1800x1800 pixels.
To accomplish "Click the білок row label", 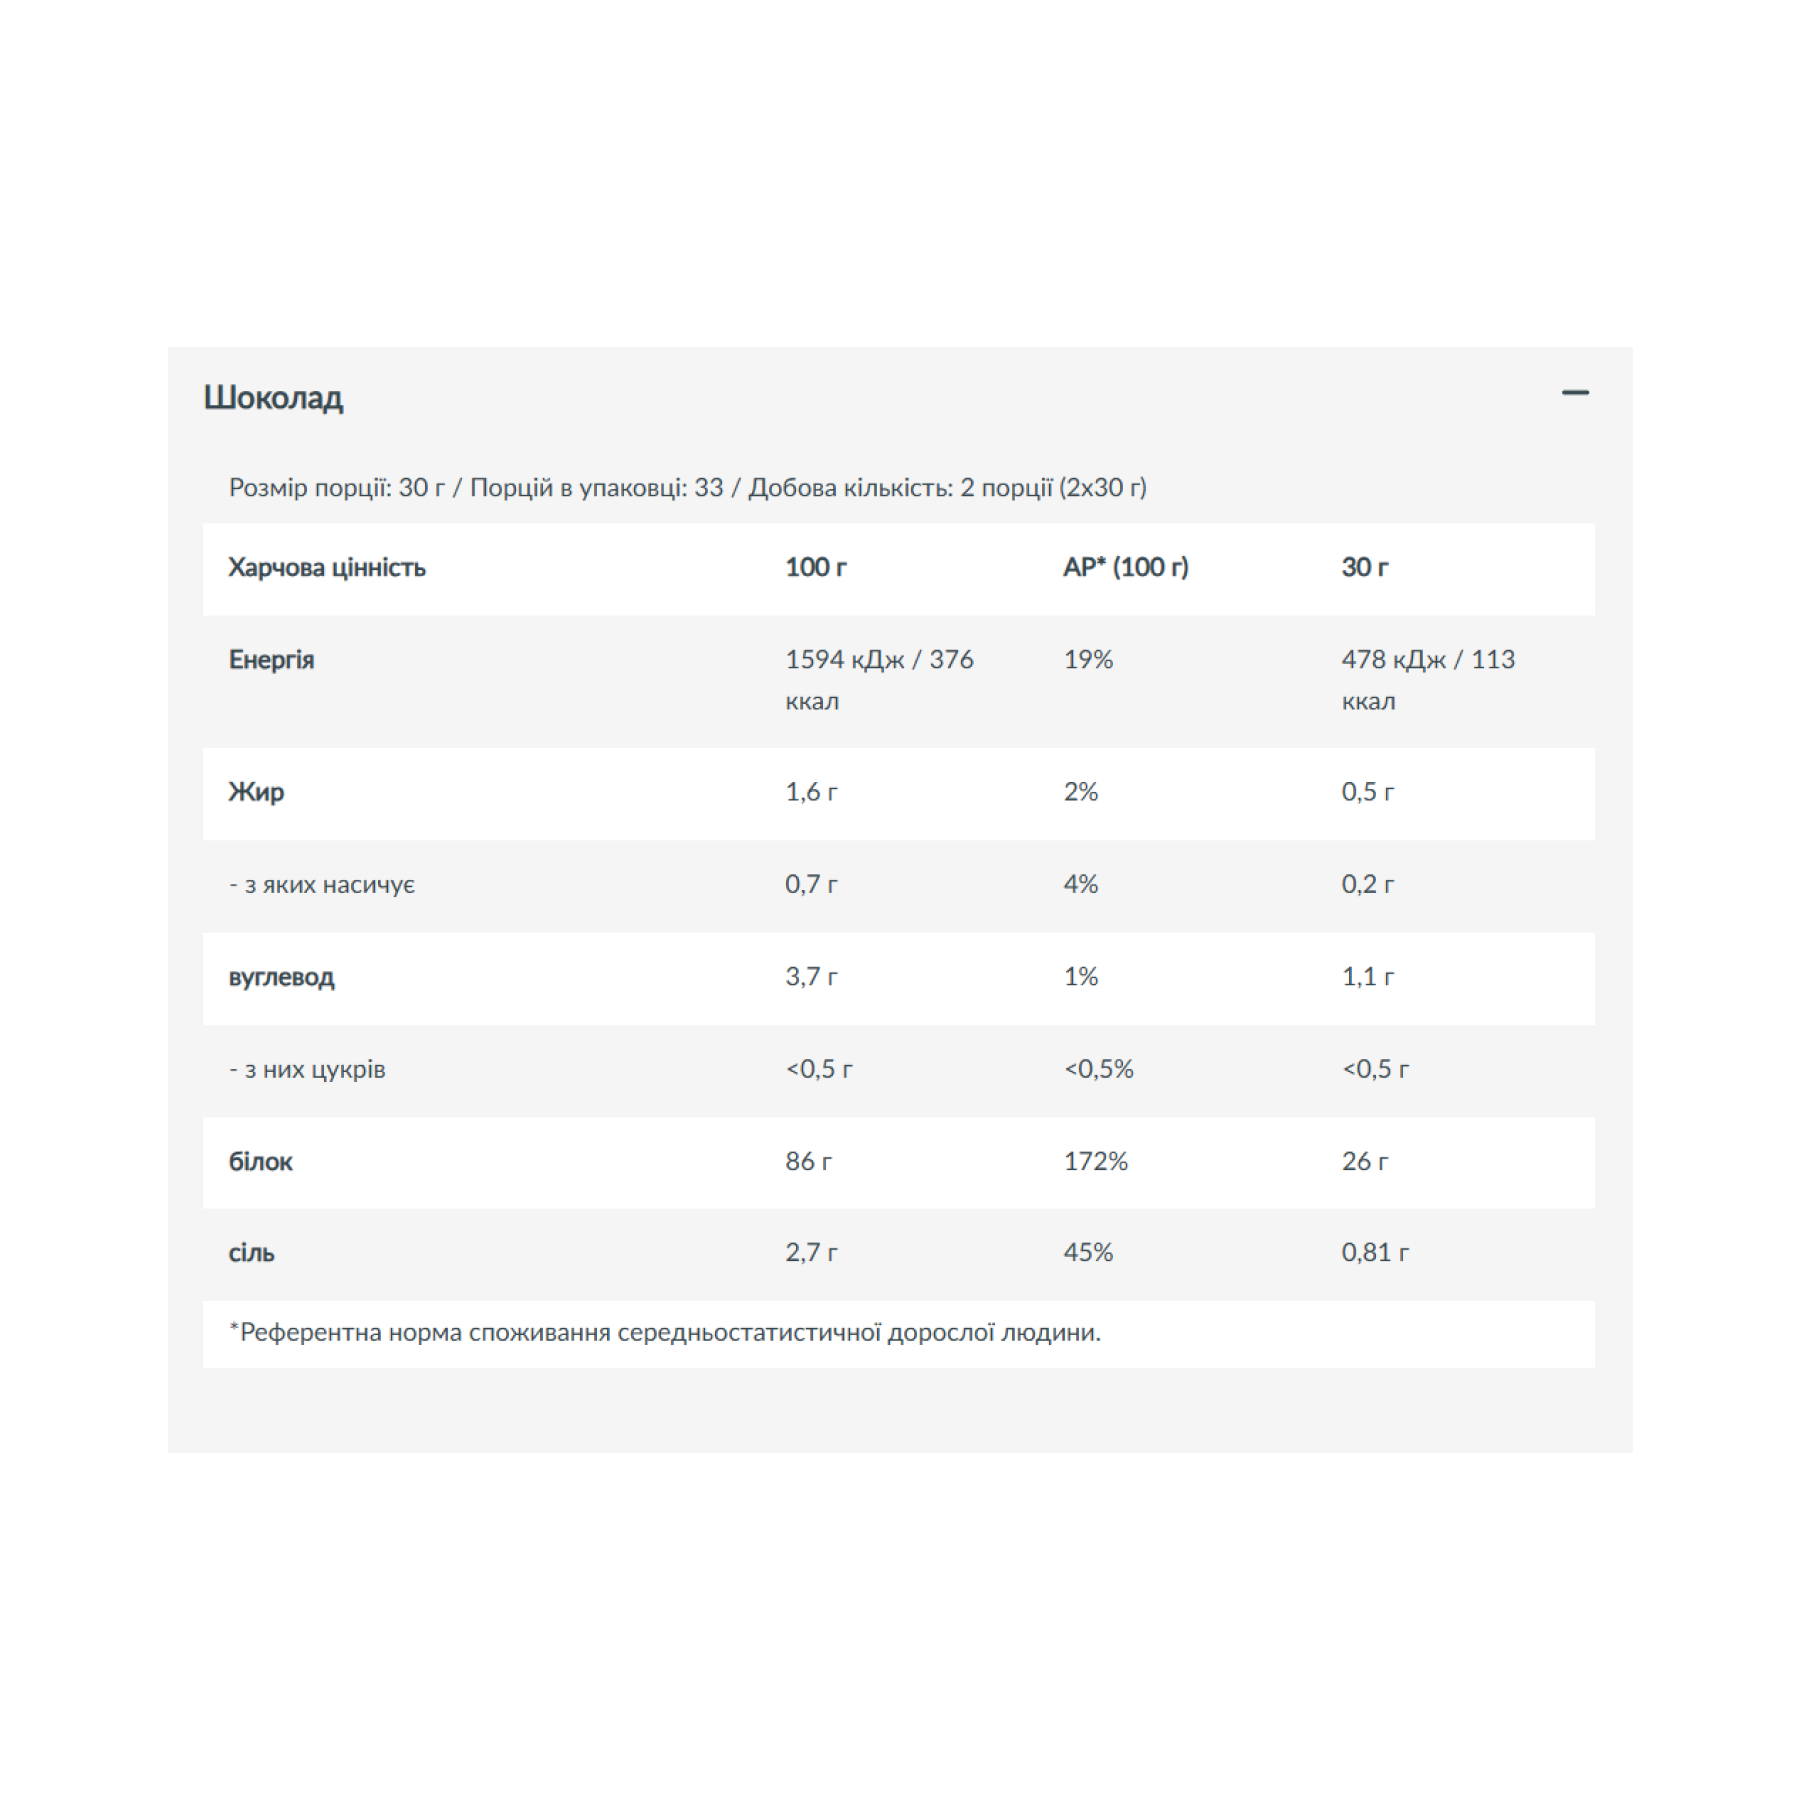I will tap(260, 1162).
